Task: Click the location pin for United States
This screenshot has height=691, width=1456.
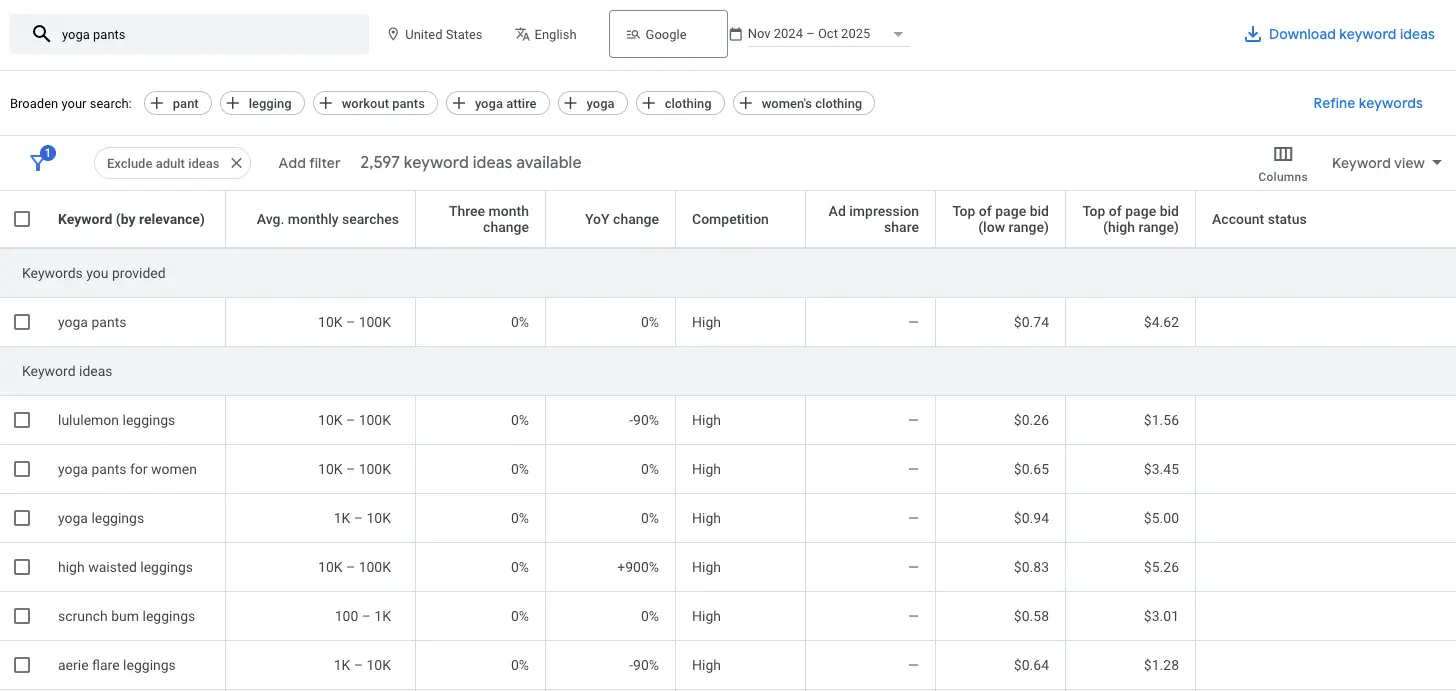Action: tap(392, 34)
